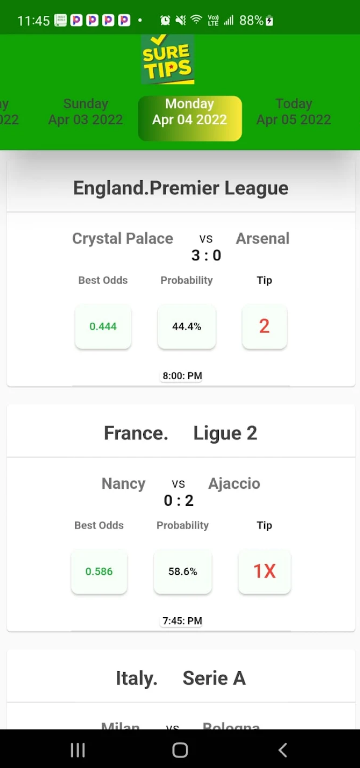
Task: Tap the Wi-Fi status icon
Action: point(196,20)
